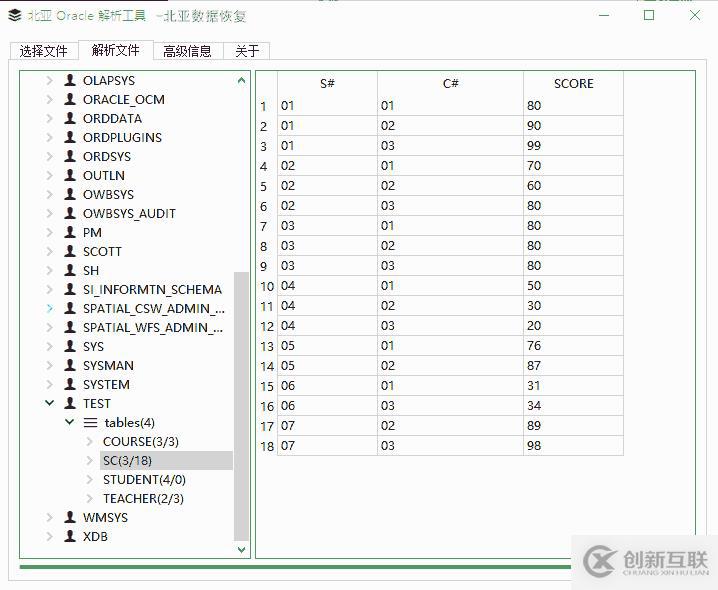Open the 关于 tab

[246, 51]
